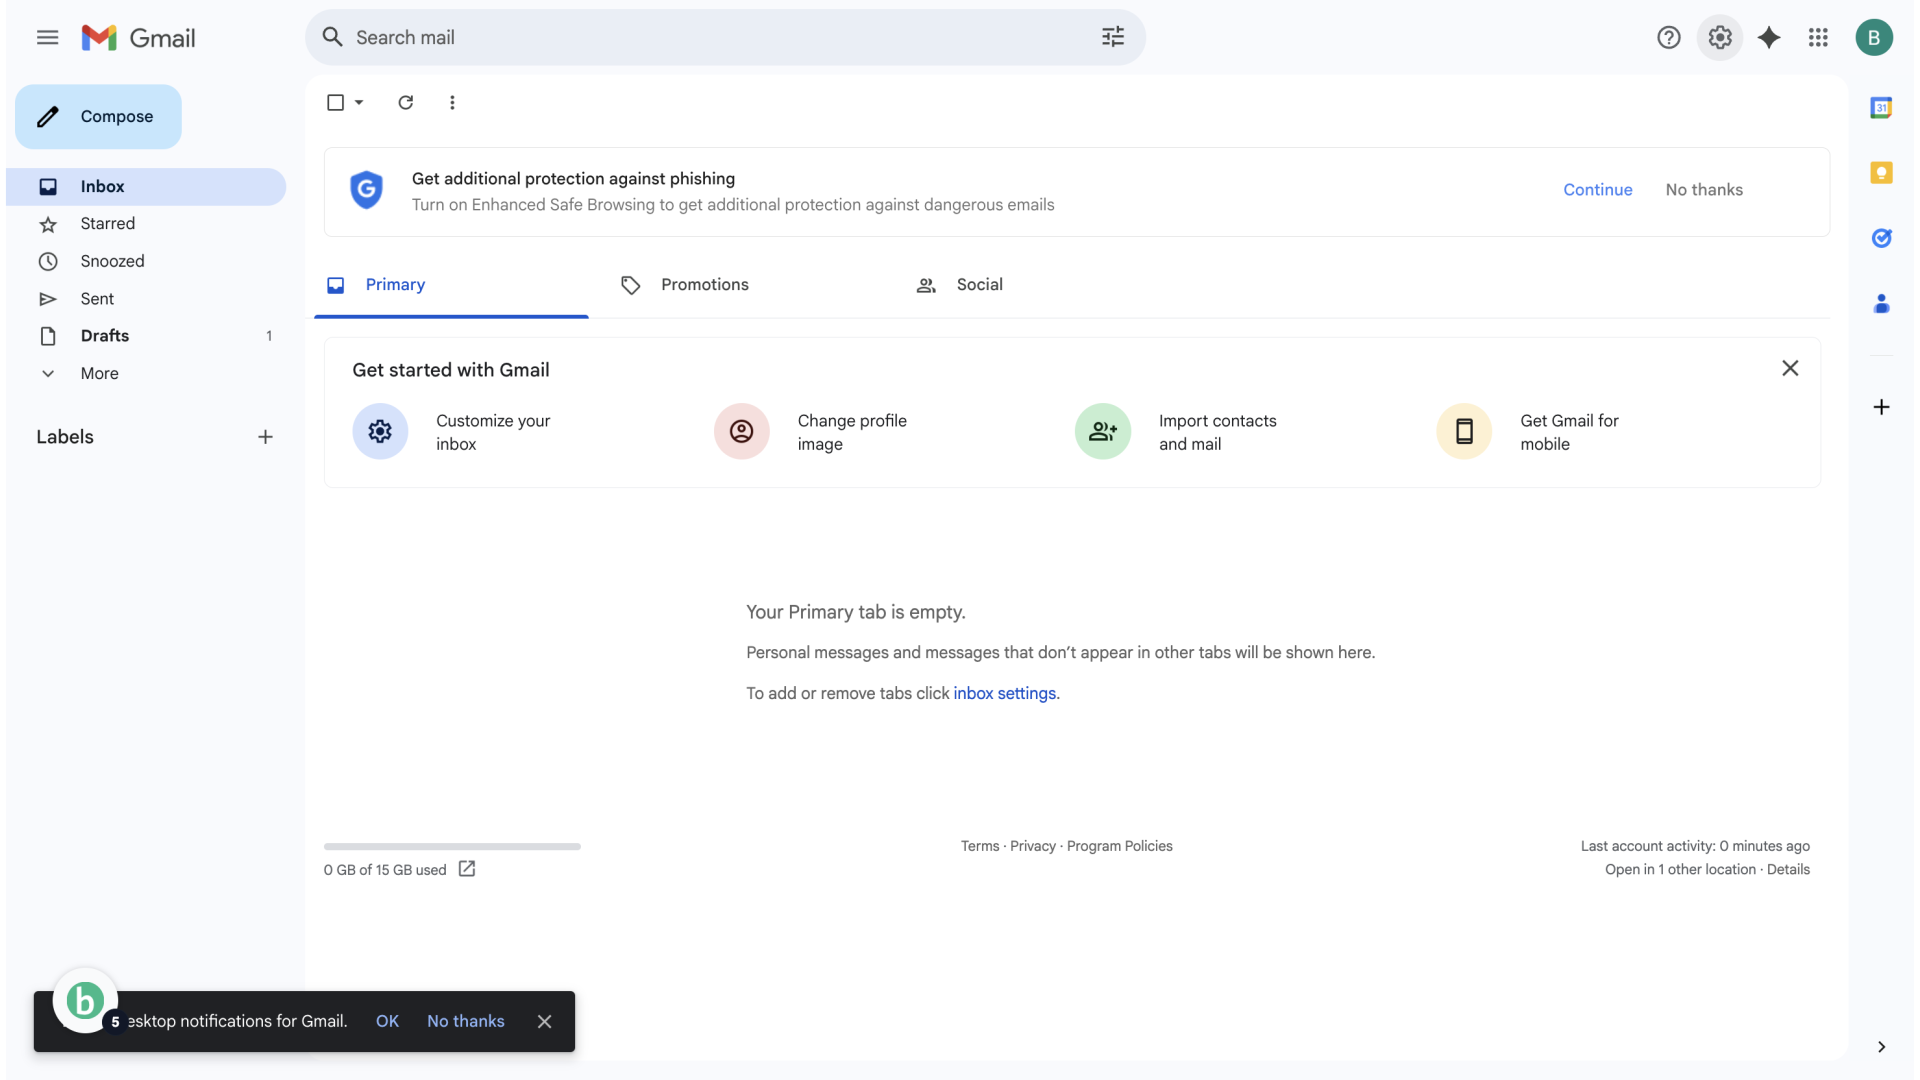Open the Support help icon
The width and height of the screenshot is (1920, 1080).
point(1668,38)
